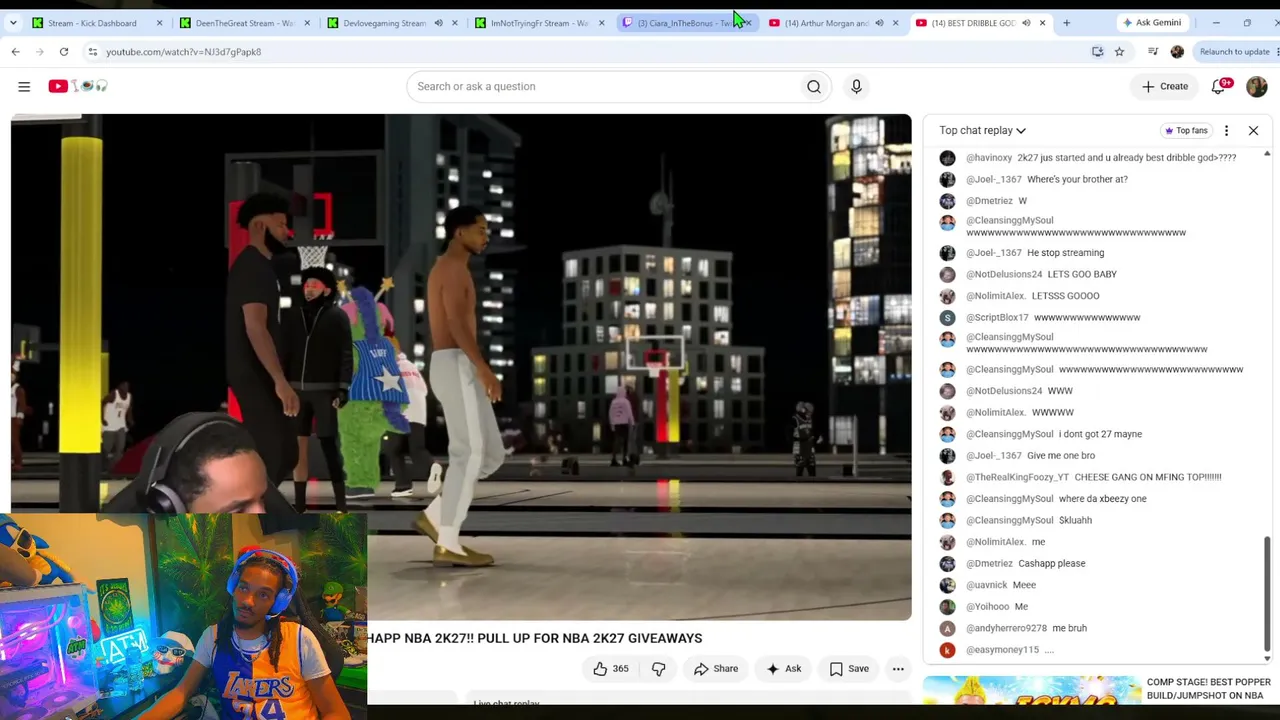
Task: Click the Top fans button
Action: click(1185, 130)
